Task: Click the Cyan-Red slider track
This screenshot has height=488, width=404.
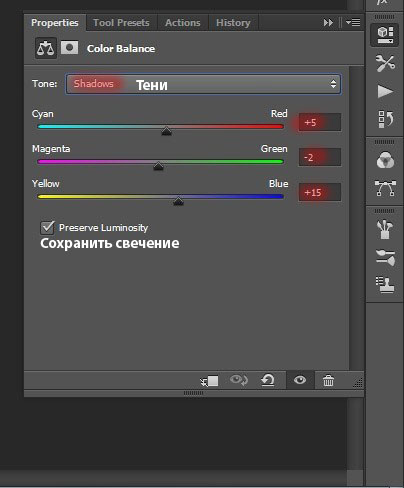Action: (x=161, y=127)
